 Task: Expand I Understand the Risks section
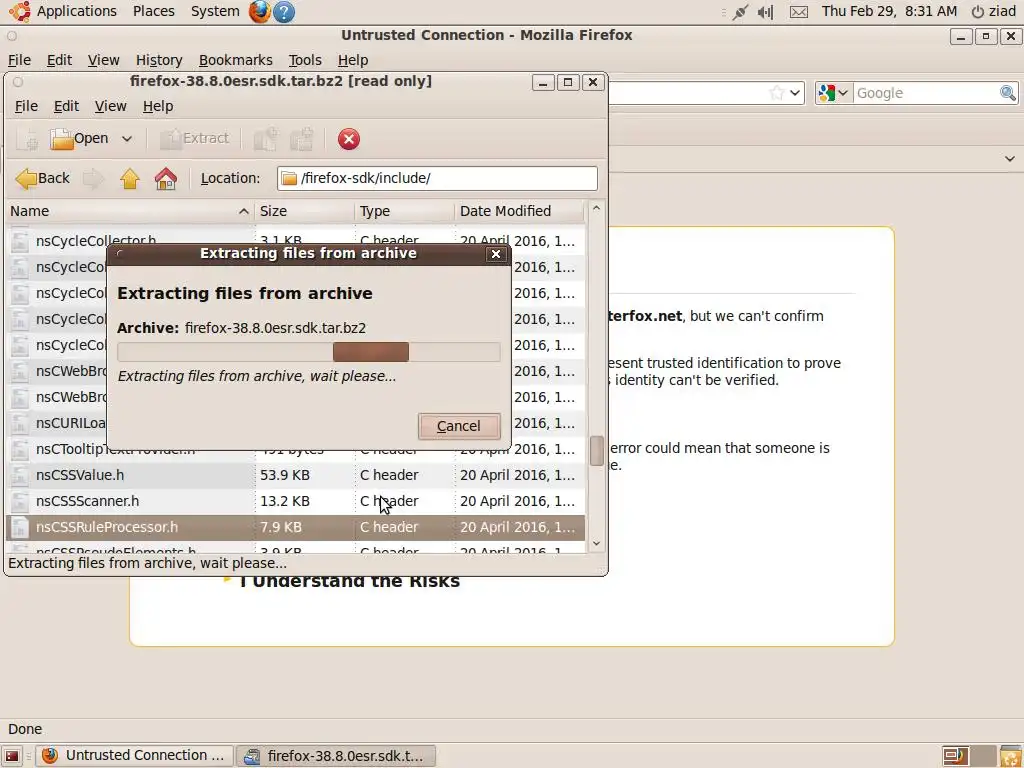(349, 581)
